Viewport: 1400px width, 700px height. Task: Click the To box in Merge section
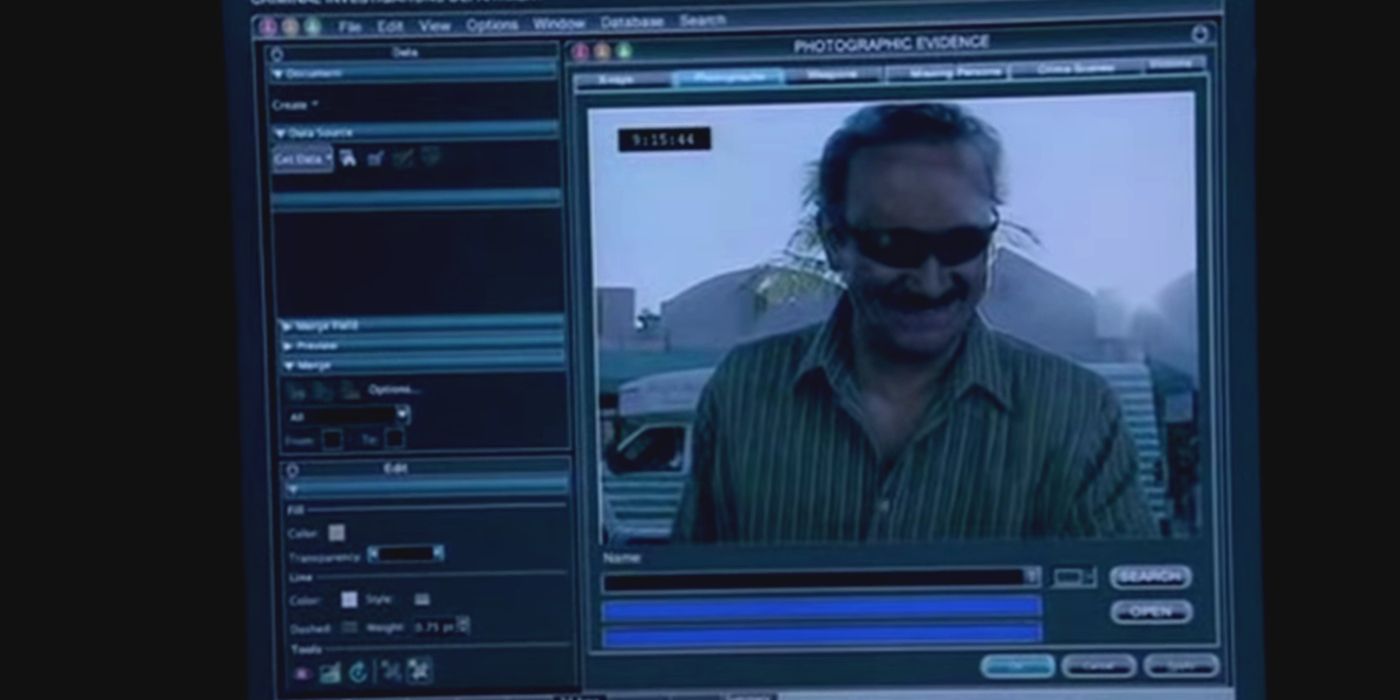[395, 440]
